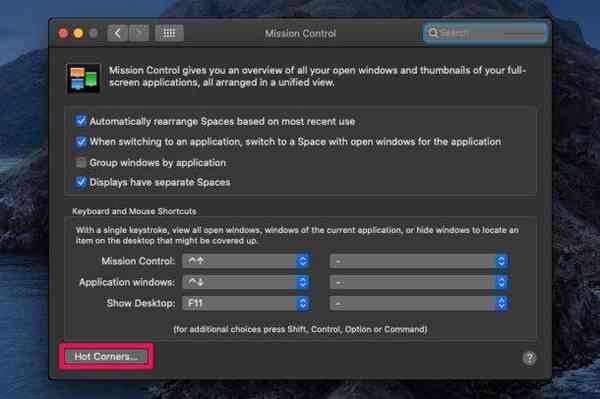Screen dimensions: 600x399
Task: Show all preferences grid icon
Action: pyautogui.click(x=169, y=33)
